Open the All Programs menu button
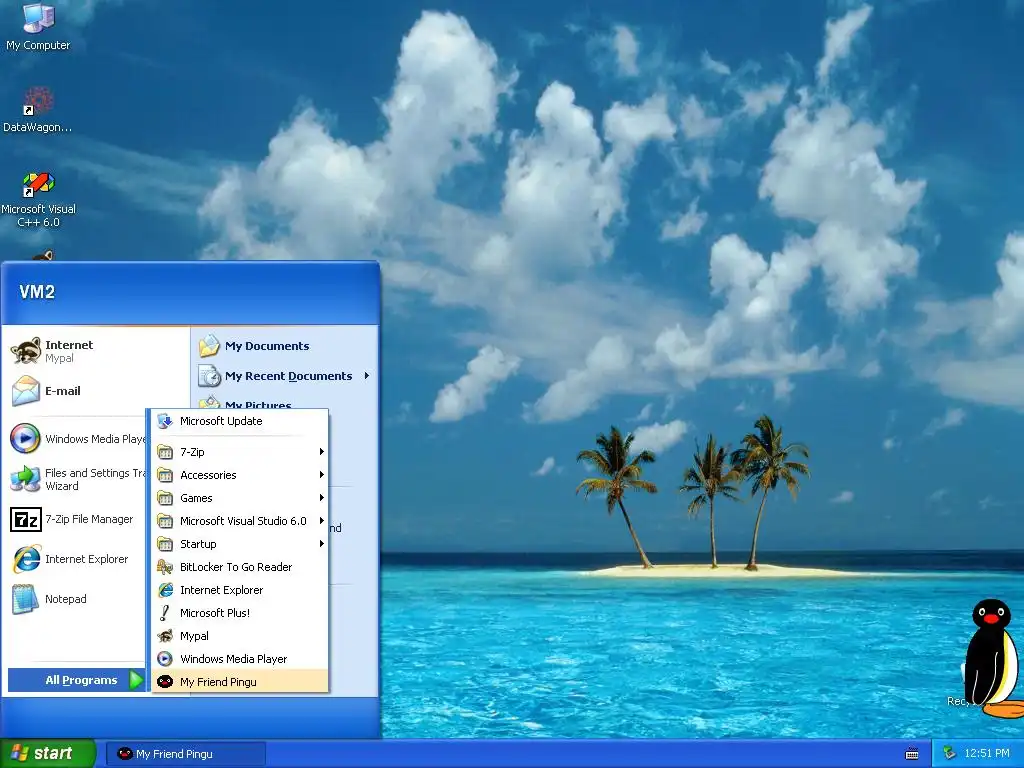The image size is (1024, 768). (76, 680)
